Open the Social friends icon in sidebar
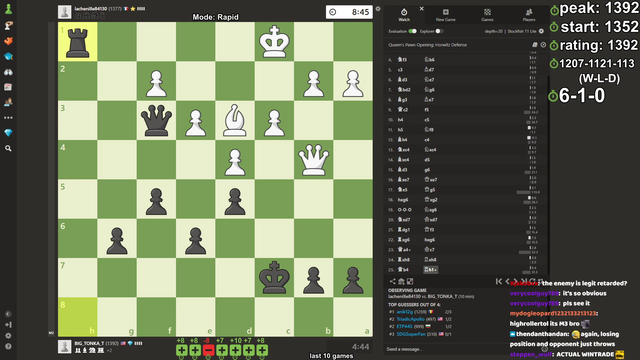The height and width of the screenshot is (360, 640). pyautogui.click(x=8, y=102)
